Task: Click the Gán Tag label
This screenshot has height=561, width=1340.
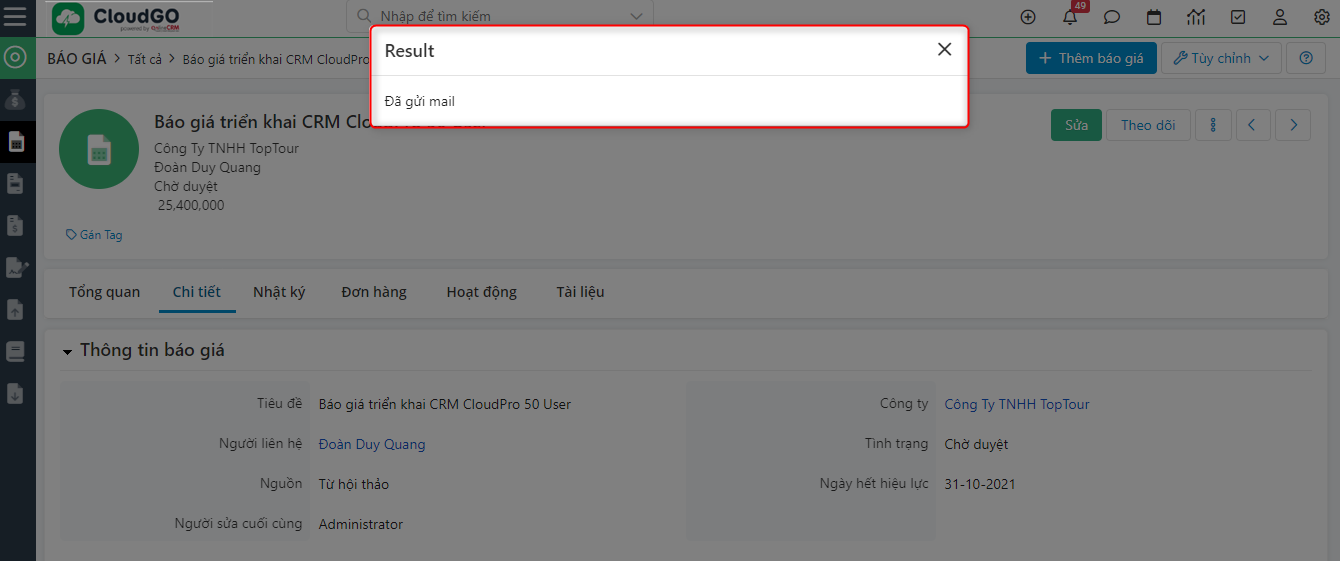Action: 95,235
